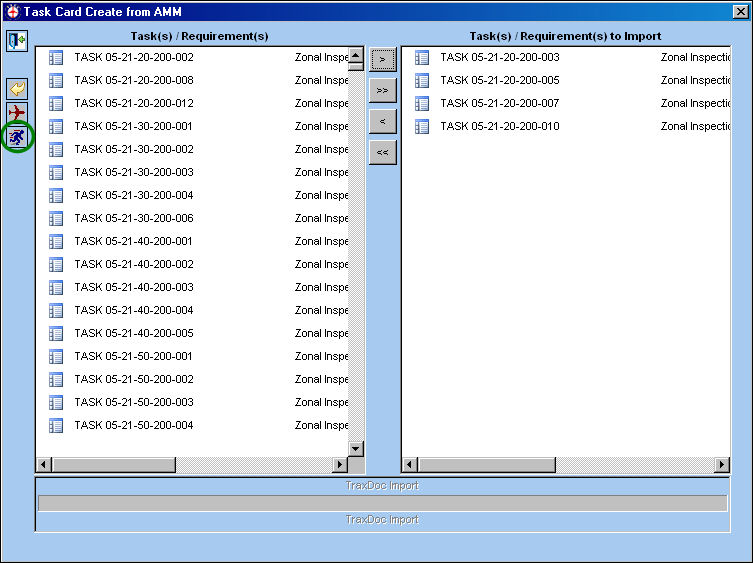Click left arrow of import list horizontal scrollbar
This screenshot has width=753, height=563.
[410, 465]
